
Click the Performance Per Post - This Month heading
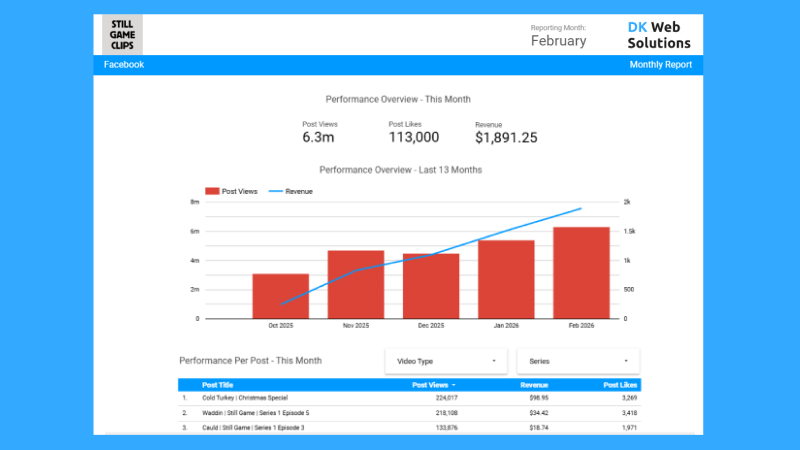(251, 361)
